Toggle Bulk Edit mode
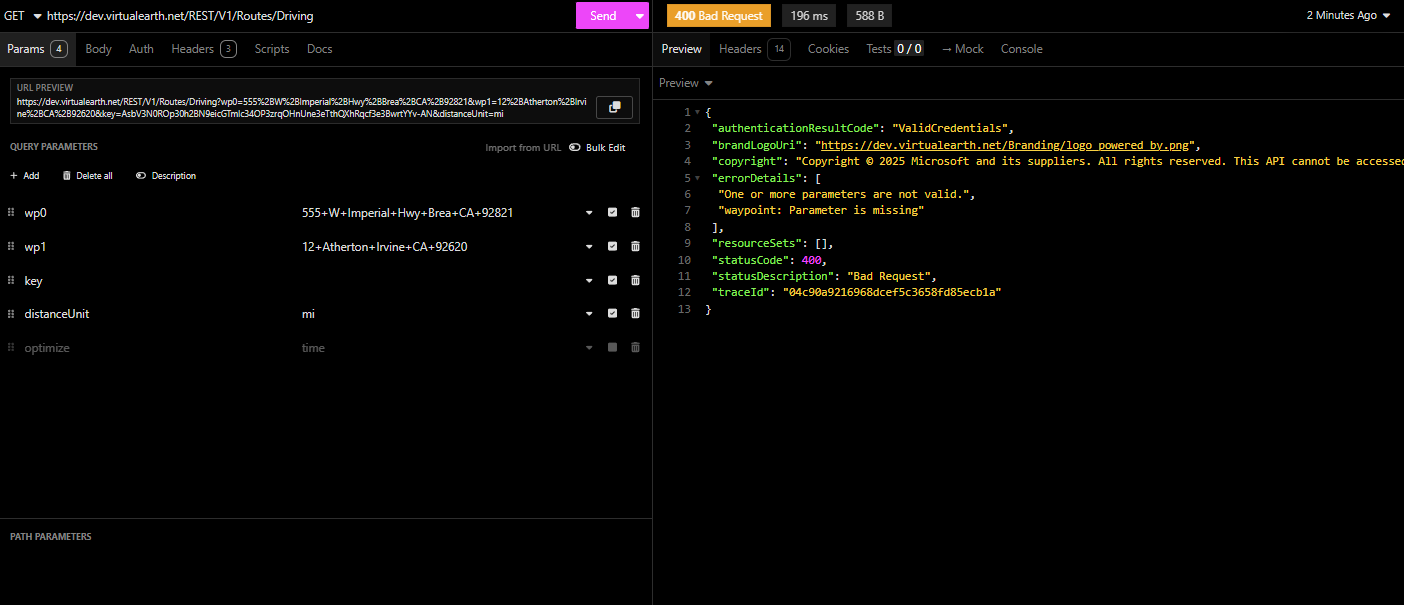 coord(597,147)
